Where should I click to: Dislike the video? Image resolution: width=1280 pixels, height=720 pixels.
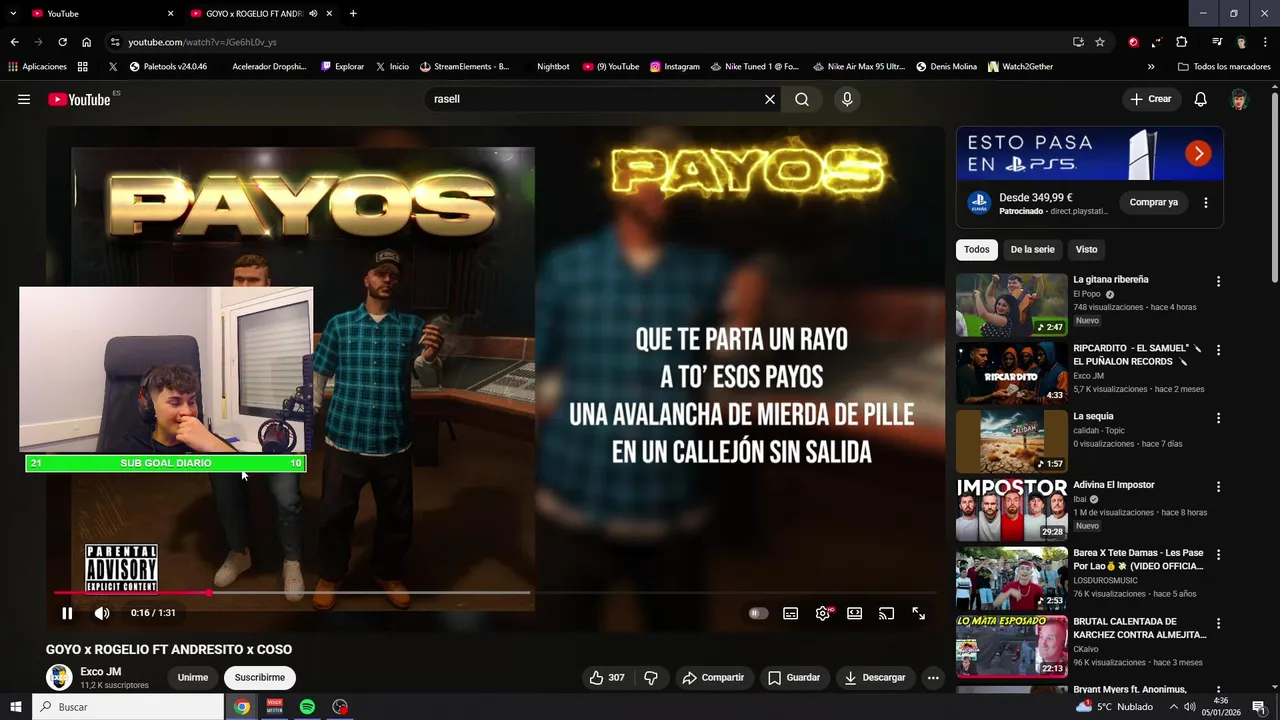[x=651, y=677]
